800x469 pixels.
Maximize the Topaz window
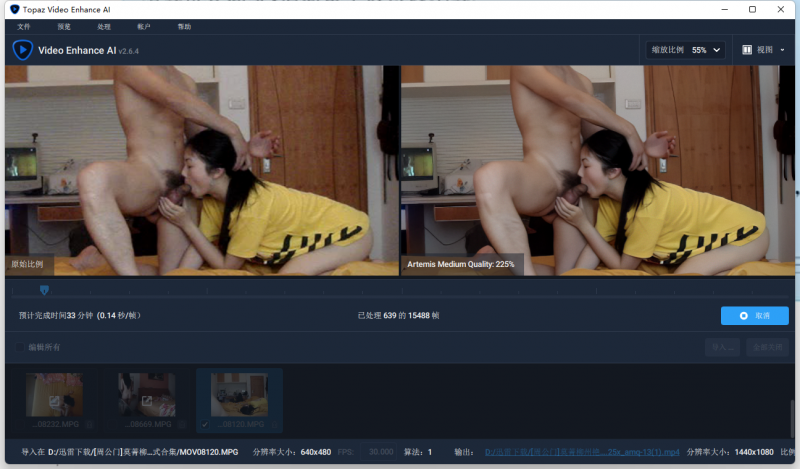coord(752,9)
